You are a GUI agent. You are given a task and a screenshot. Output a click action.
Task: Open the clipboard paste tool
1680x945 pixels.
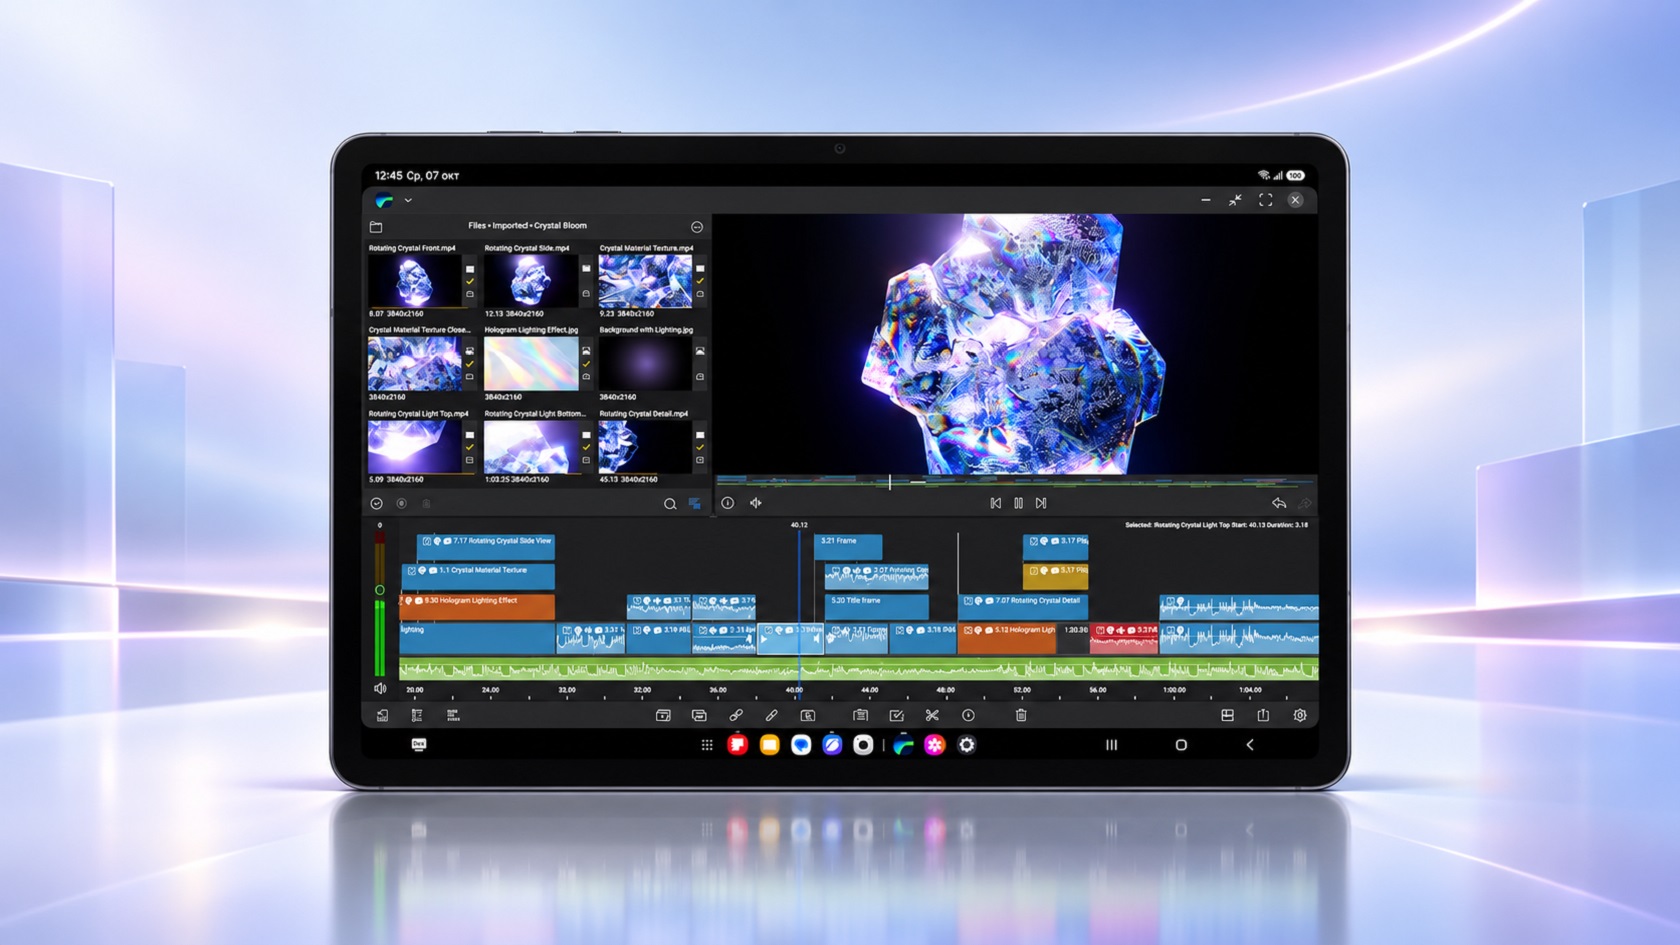point(860,715)
